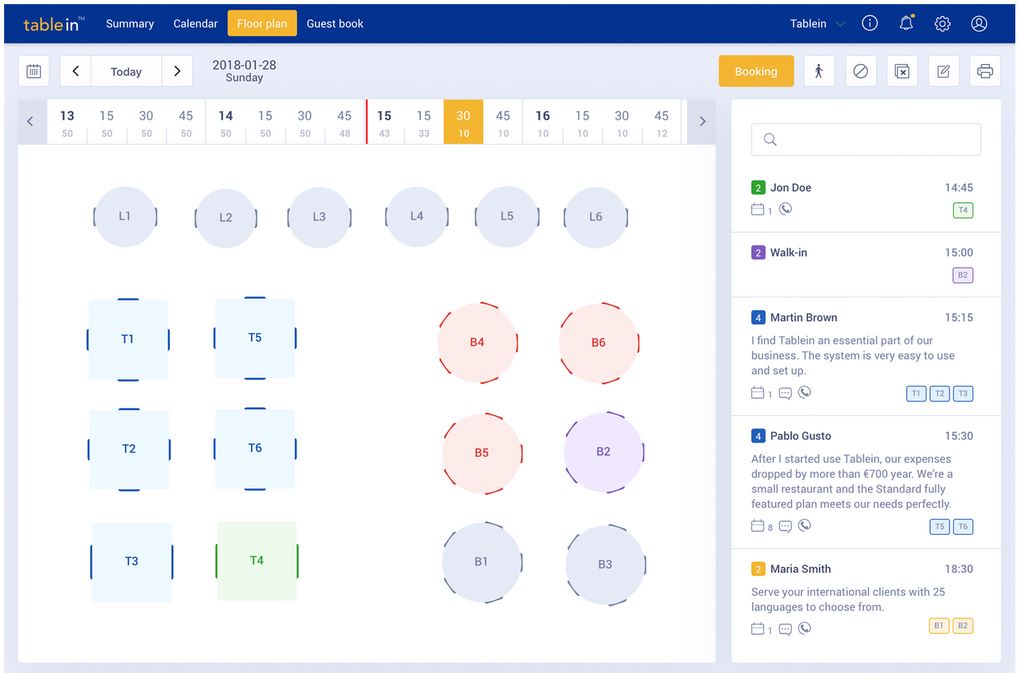1018x673 pixels.
Task: Click the edit note icon in the toolbar
Action: 943,71
